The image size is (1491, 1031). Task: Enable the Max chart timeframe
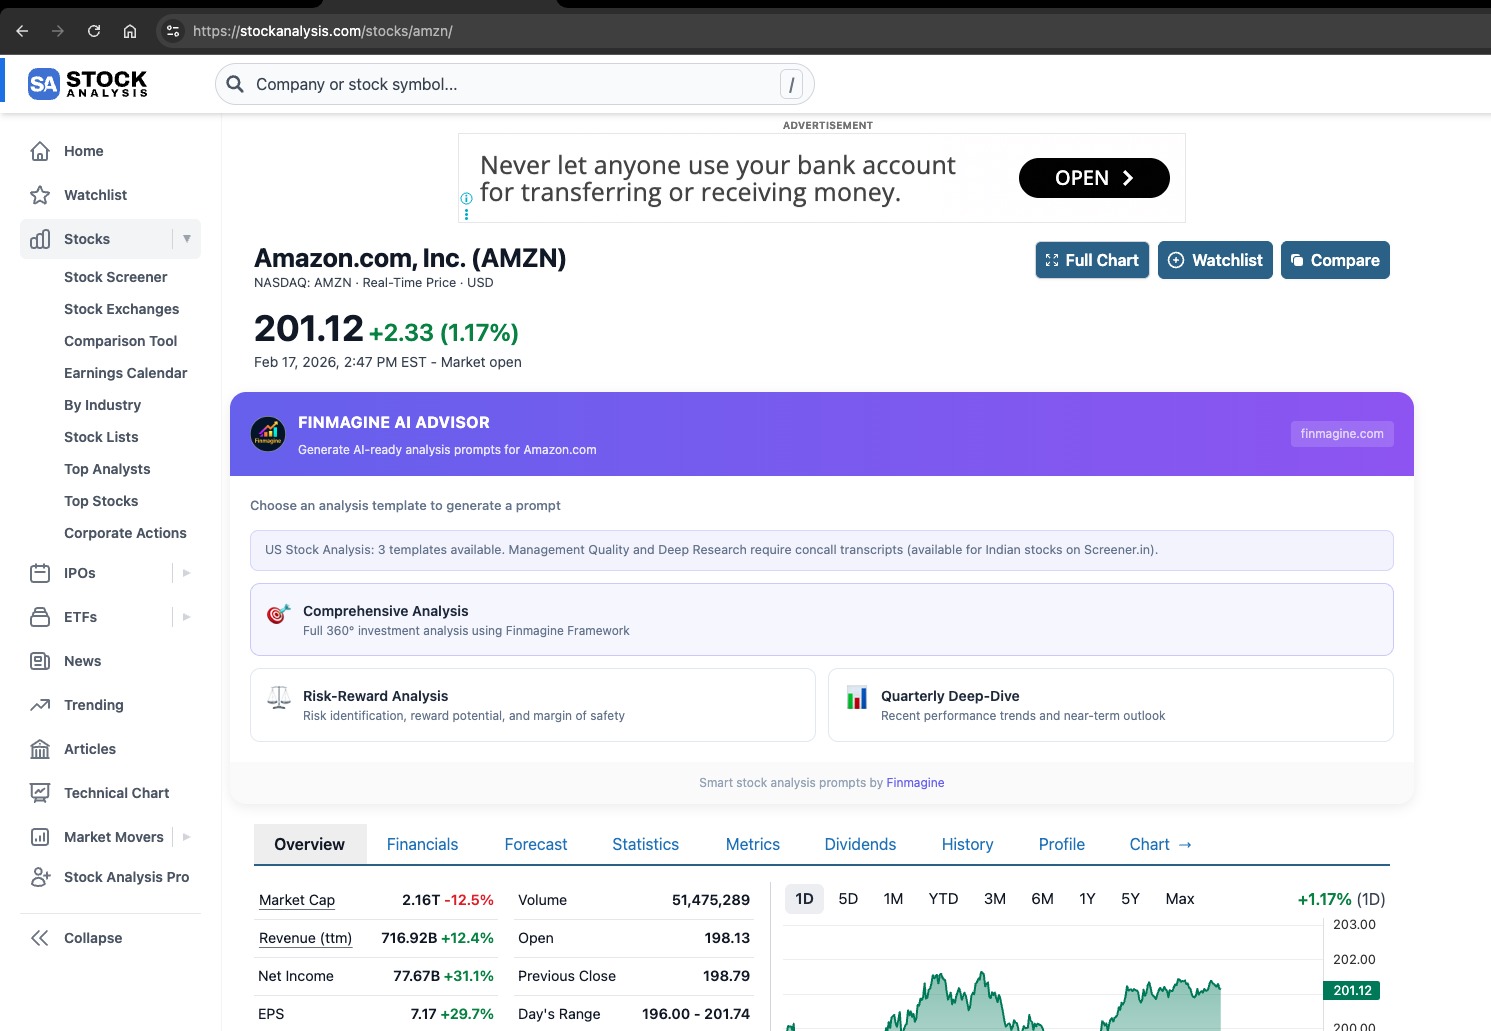(x=1179, y=899)
